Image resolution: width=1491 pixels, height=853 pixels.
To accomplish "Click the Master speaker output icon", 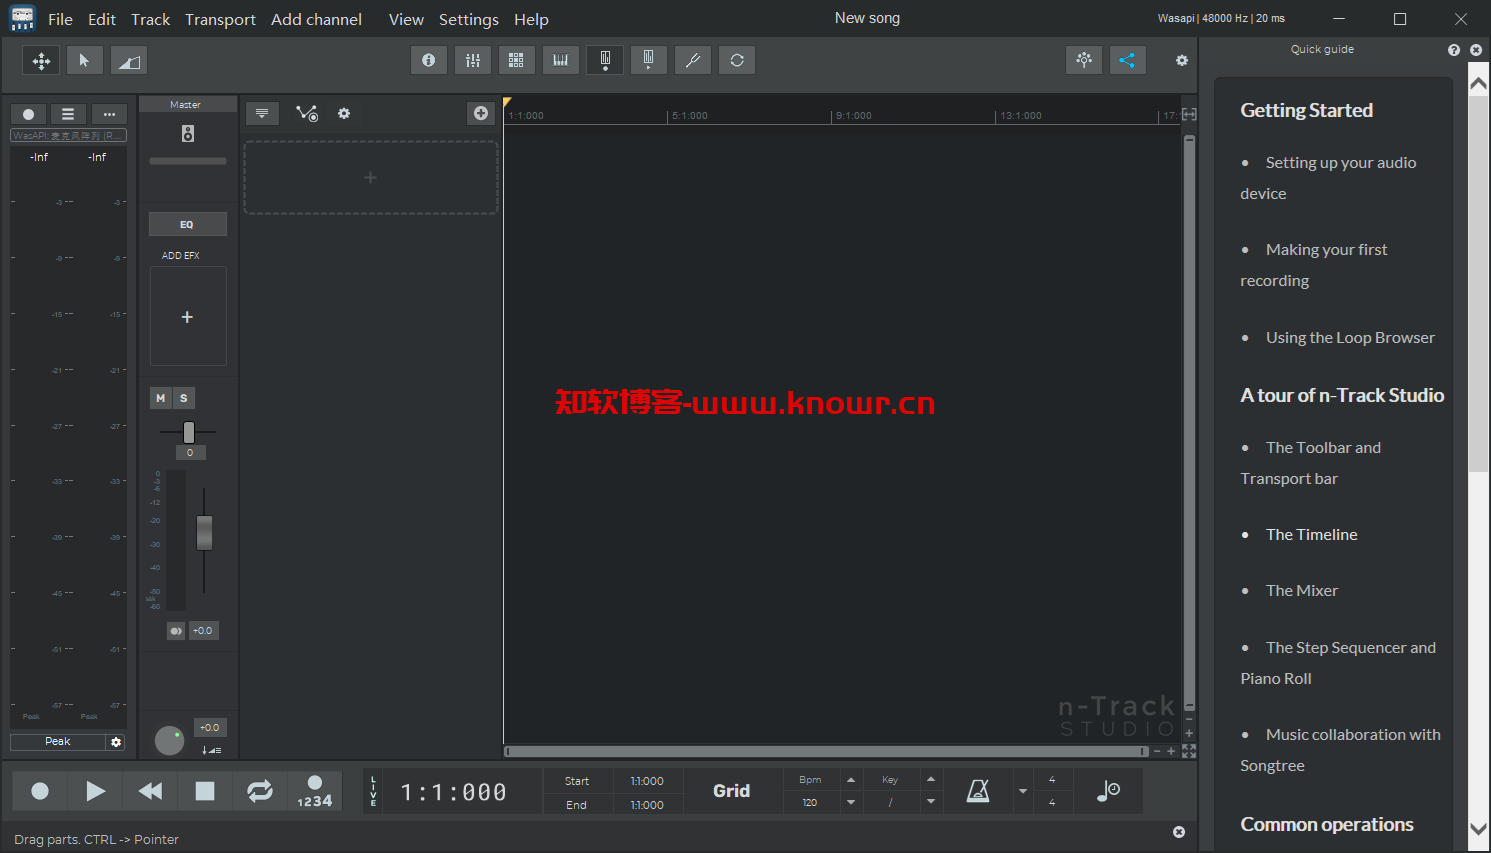I will click(x=188, y=134).
